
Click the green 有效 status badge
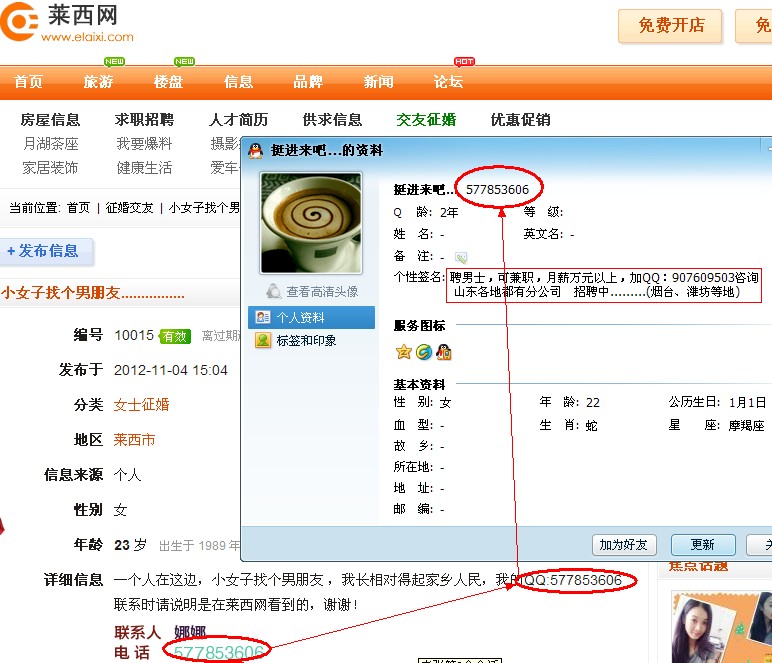pos(175,337)
